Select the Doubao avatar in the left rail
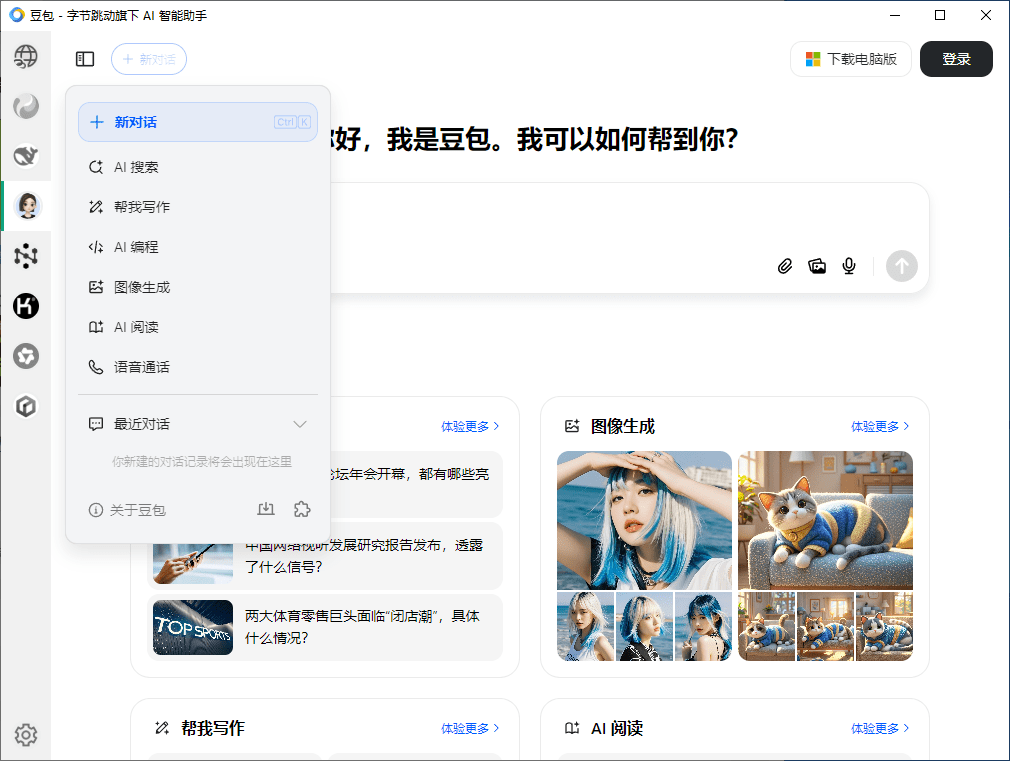 (26, 206)
